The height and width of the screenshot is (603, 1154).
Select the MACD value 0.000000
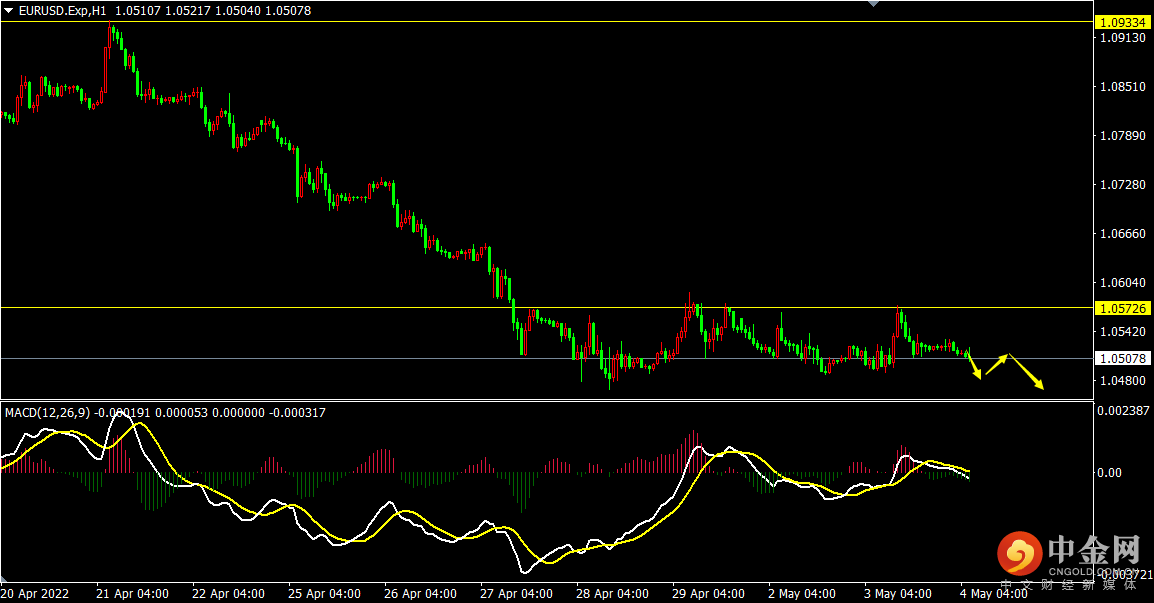pyautogui.click(x=238, y=413)
